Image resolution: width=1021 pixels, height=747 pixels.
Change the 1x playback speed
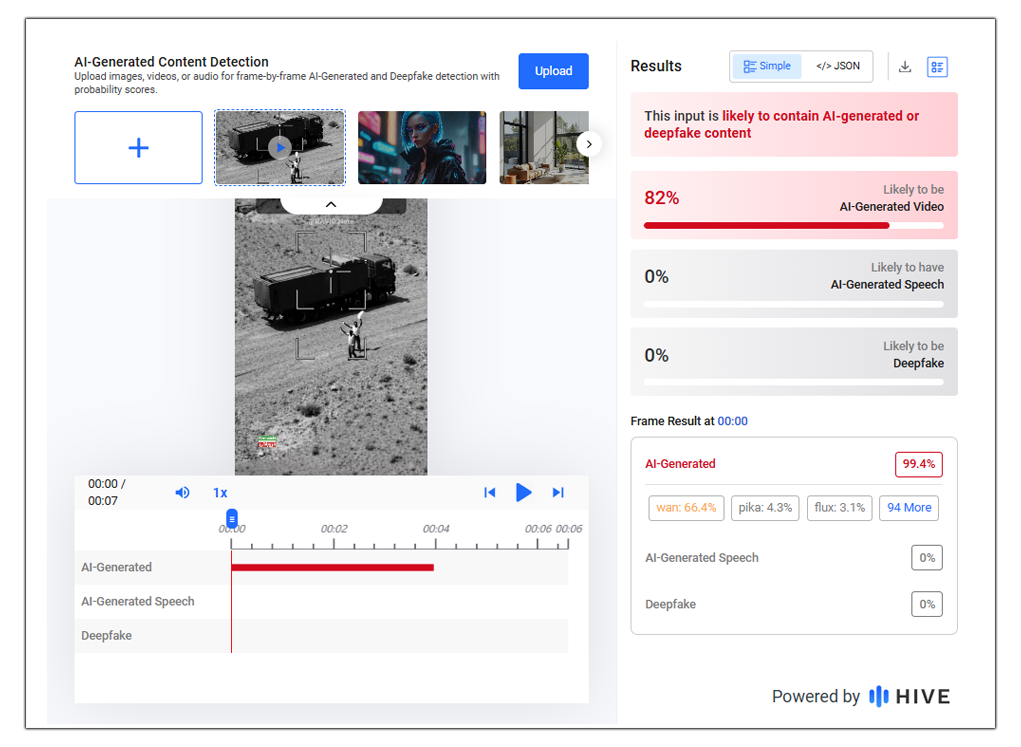[220, 492]
